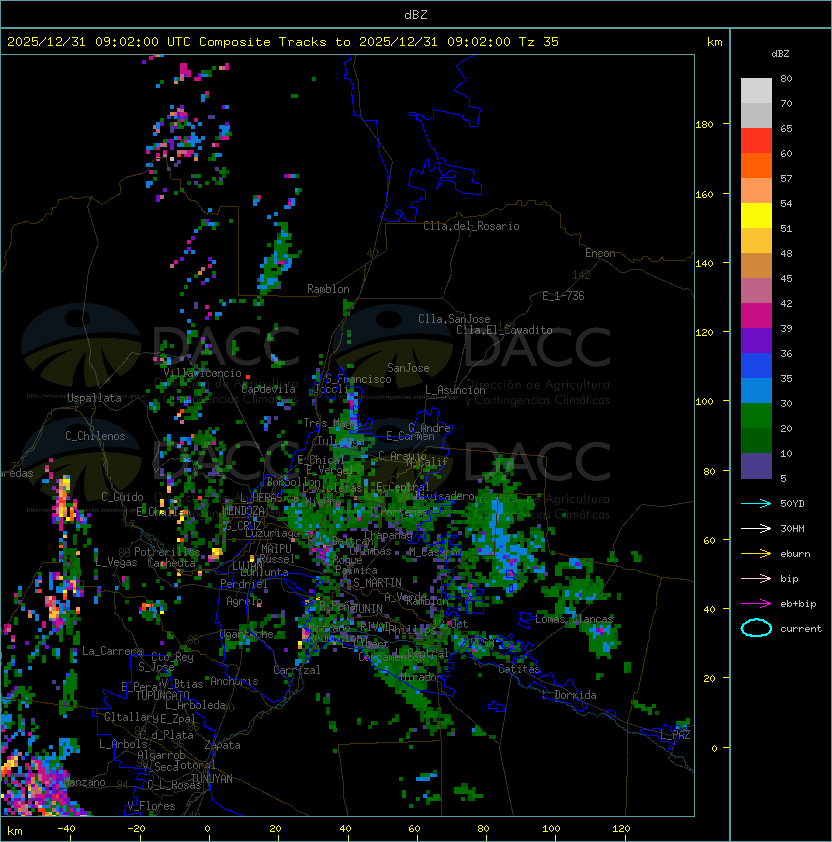This screenshot has height=842, width=832.
Task: Click the 'Zapata' map label
Action: pyautogui.click(x=222, y=745)
